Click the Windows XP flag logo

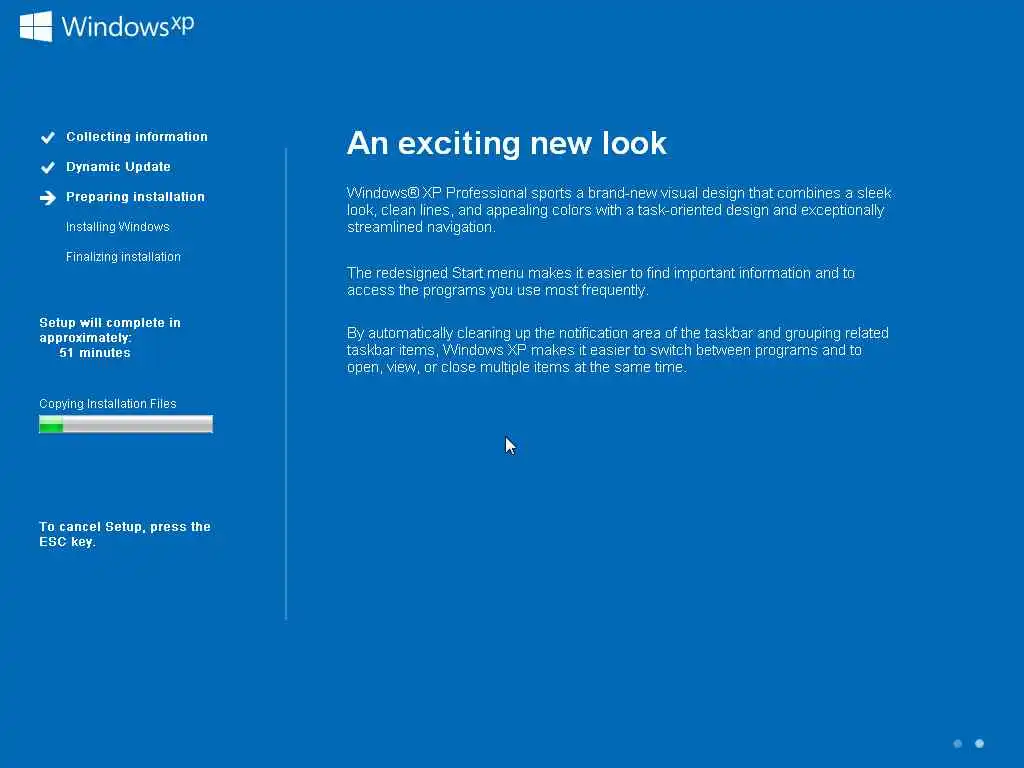(36, 26)
